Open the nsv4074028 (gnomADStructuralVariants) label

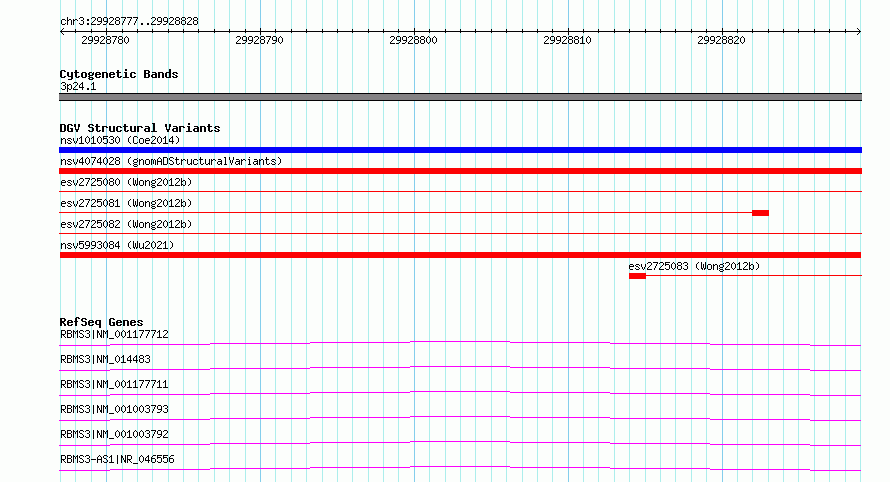(171, 161)
